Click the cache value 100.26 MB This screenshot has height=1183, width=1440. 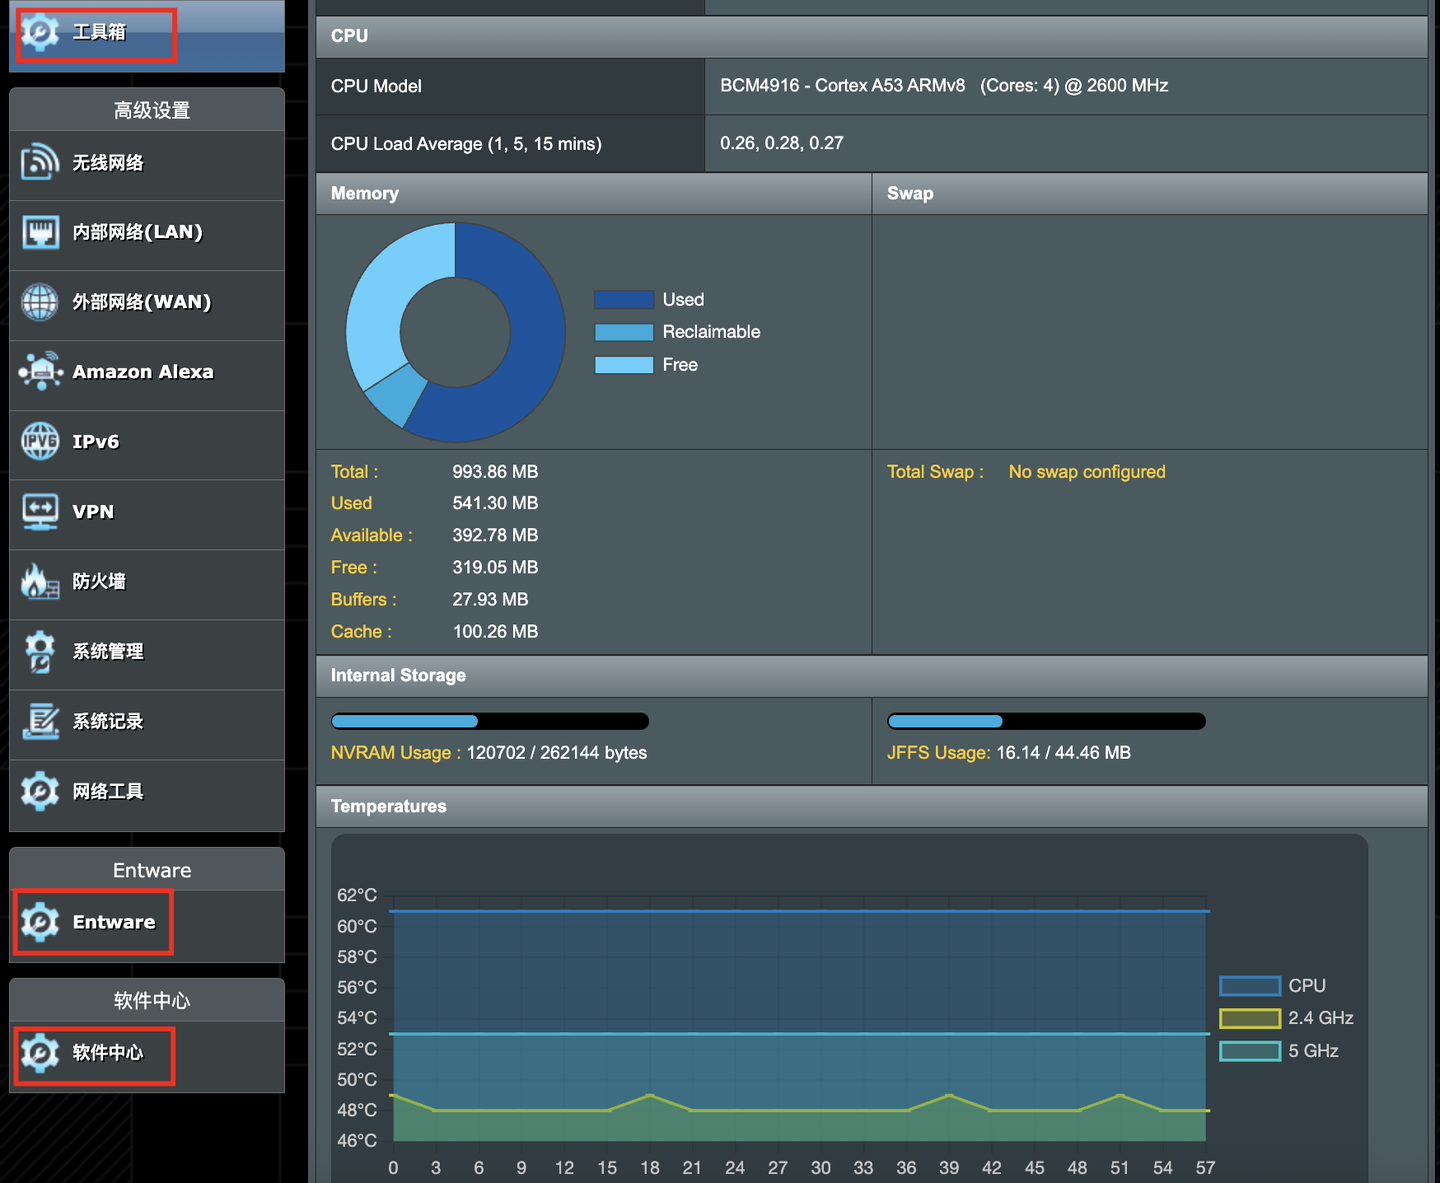[495, 631]
